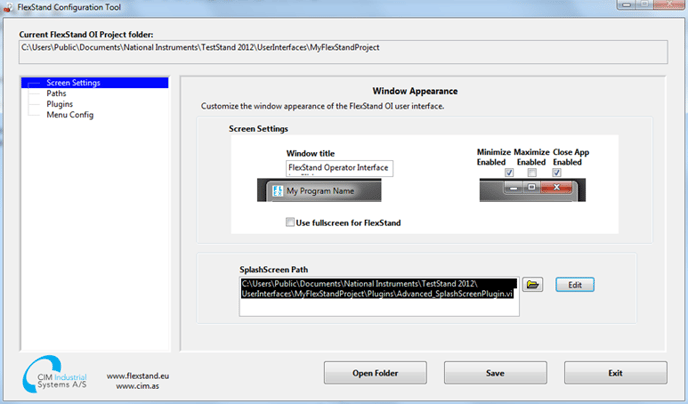This screenshot has height=404, width=688.
Task: Toggle the Close App Enabled checkbox
Action: tap(556, 172)
